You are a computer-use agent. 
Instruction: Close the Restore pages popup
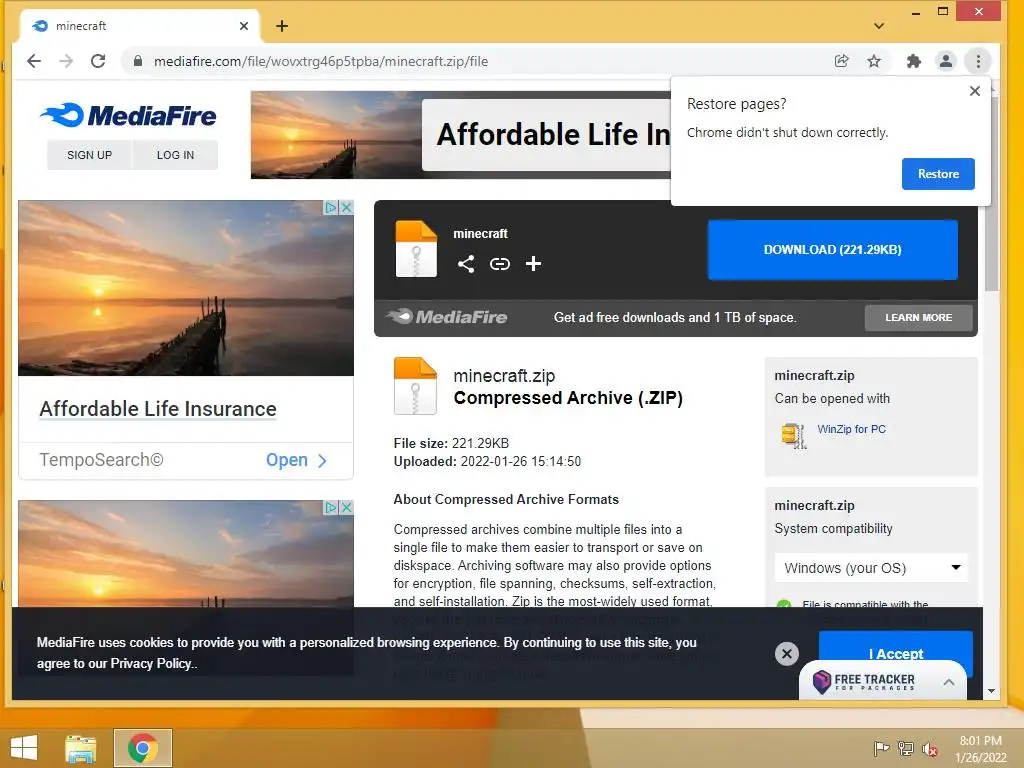tap(974, 91)
